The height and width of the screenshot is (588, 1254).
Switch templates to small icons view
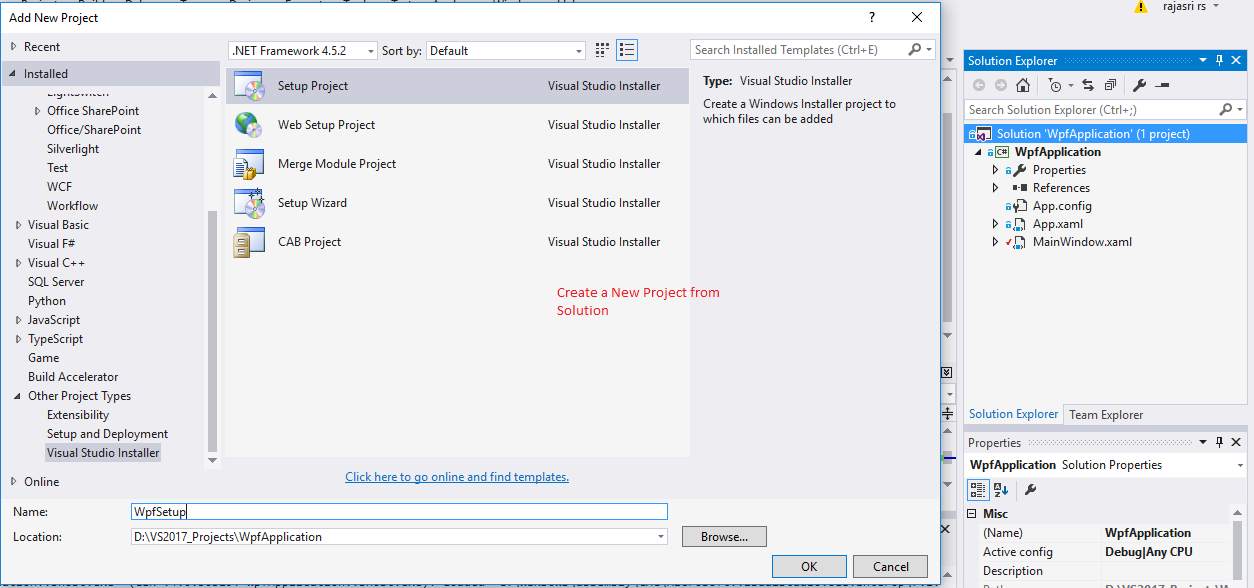click(602, 50)
